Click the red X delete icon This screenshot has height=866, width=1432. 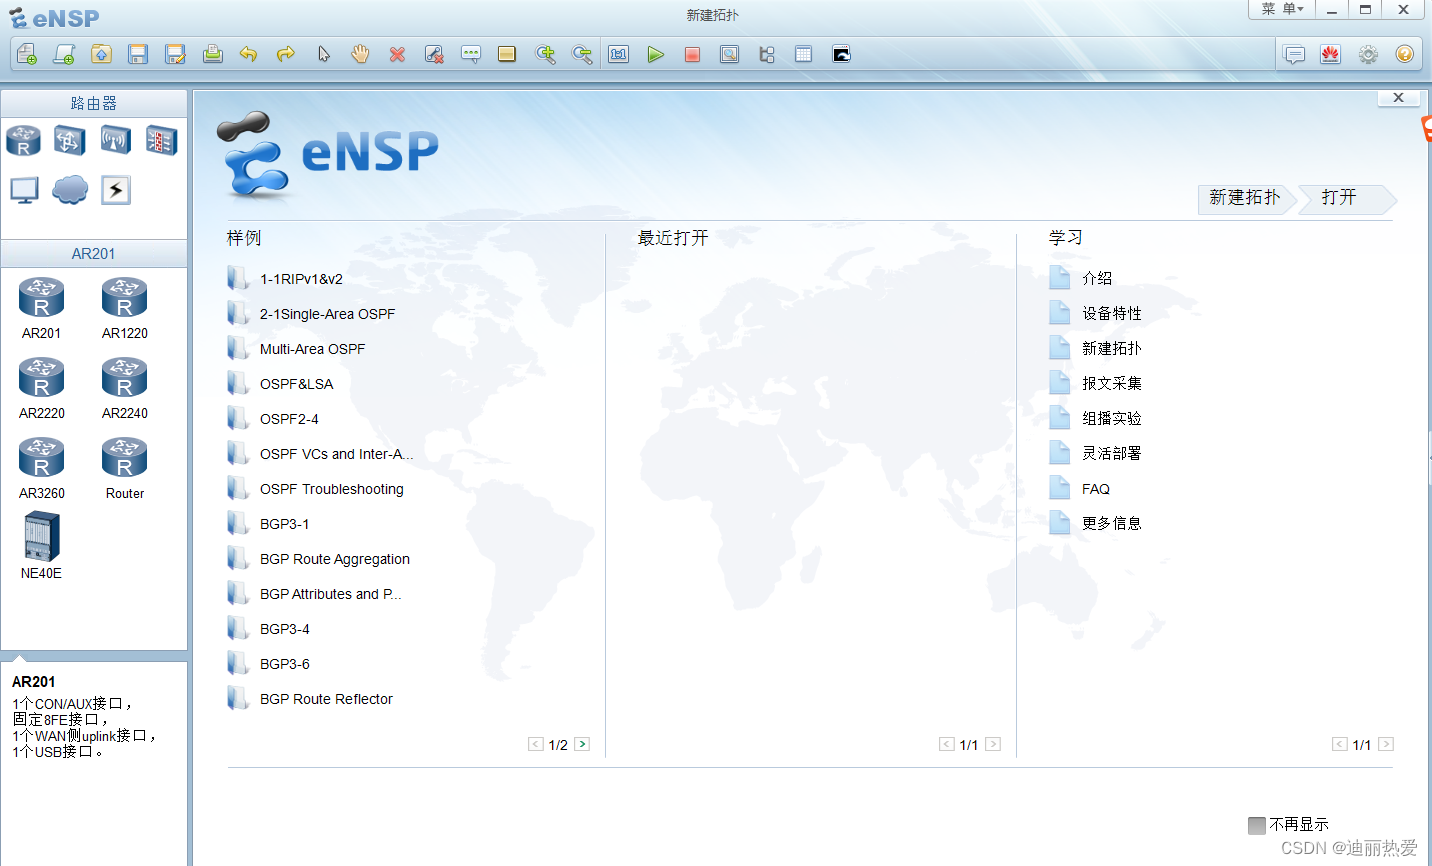397,54
